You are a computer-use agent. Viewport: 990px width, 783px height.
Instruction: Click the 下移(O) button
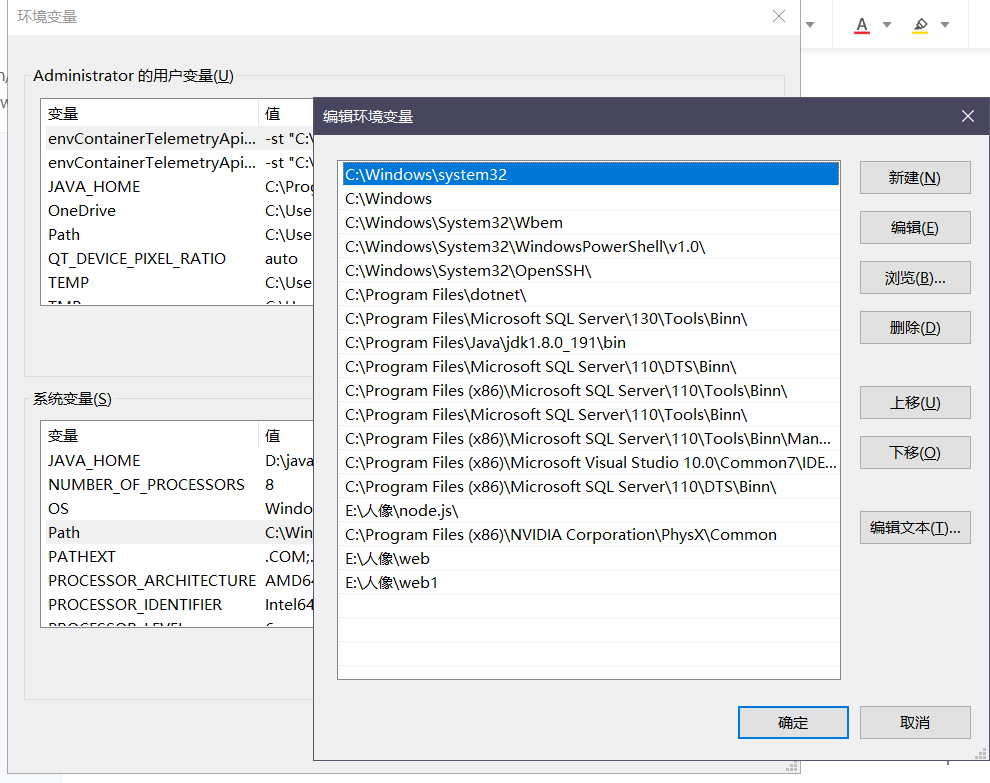[x=915, y=452]
